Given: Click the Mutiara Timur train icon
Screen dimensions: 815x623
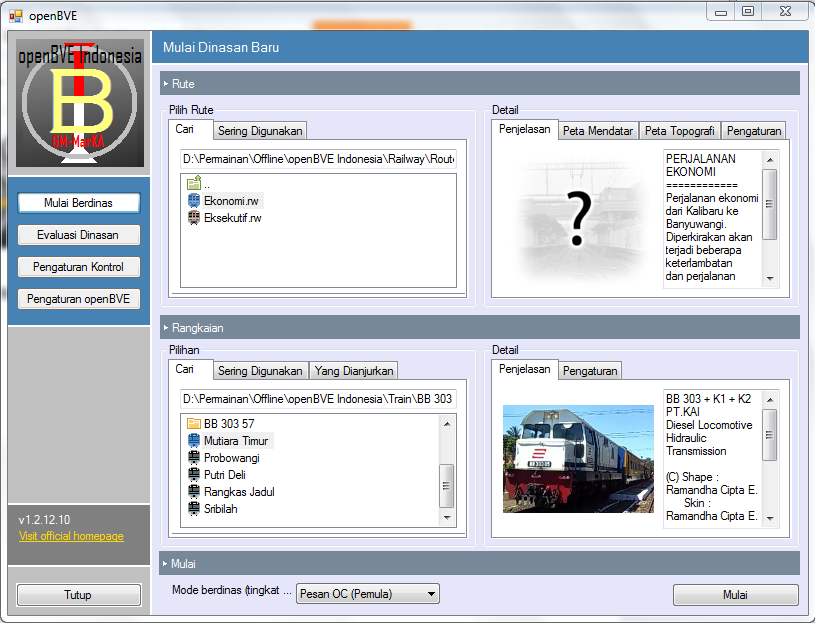Looking at the screenshot, I should (194, 441).
